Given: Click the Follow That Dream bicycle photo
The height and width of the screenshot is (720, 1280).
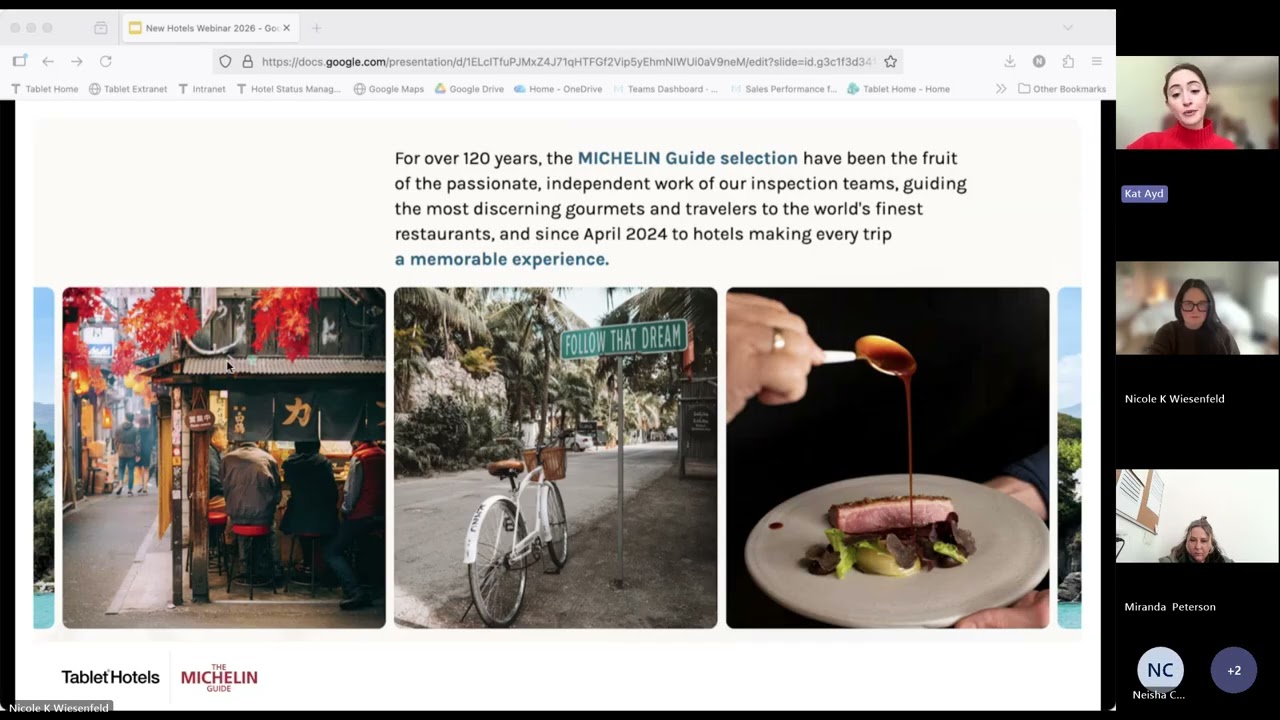Looking at the screenshot, I should click(555, 458).
